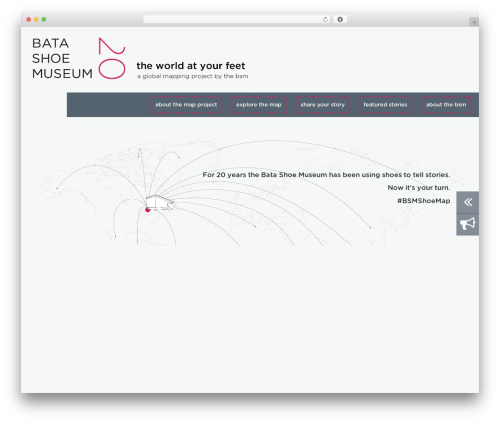
Task: Open 'about the bsm' menu item
Action: pyautogui.click(x=446, y=105)
